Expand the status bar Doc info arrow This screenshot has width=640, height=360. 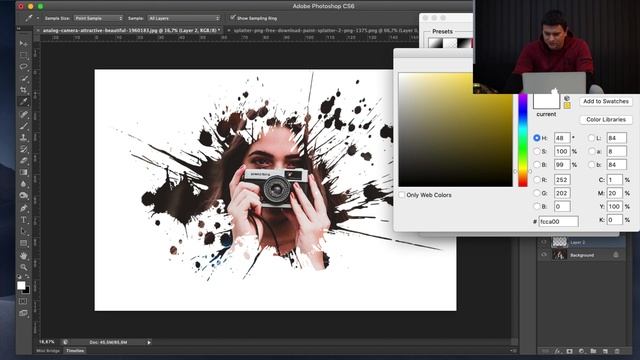[149, 342]
